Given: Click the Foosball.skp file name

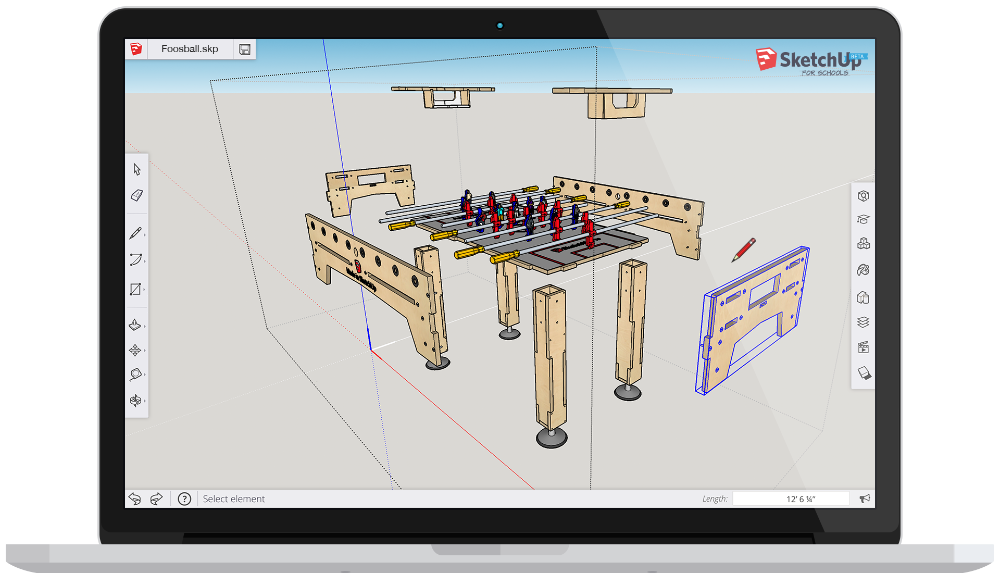Looking at the screenshot, I should click(189, 48).
